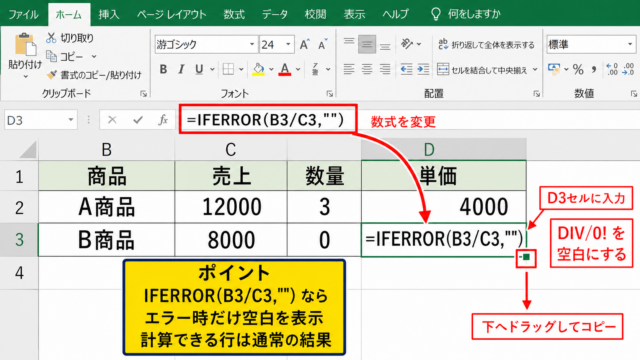640x360 pixels.
Task: Open the font size dropdown showing 24
Action: tap(288, 44)
